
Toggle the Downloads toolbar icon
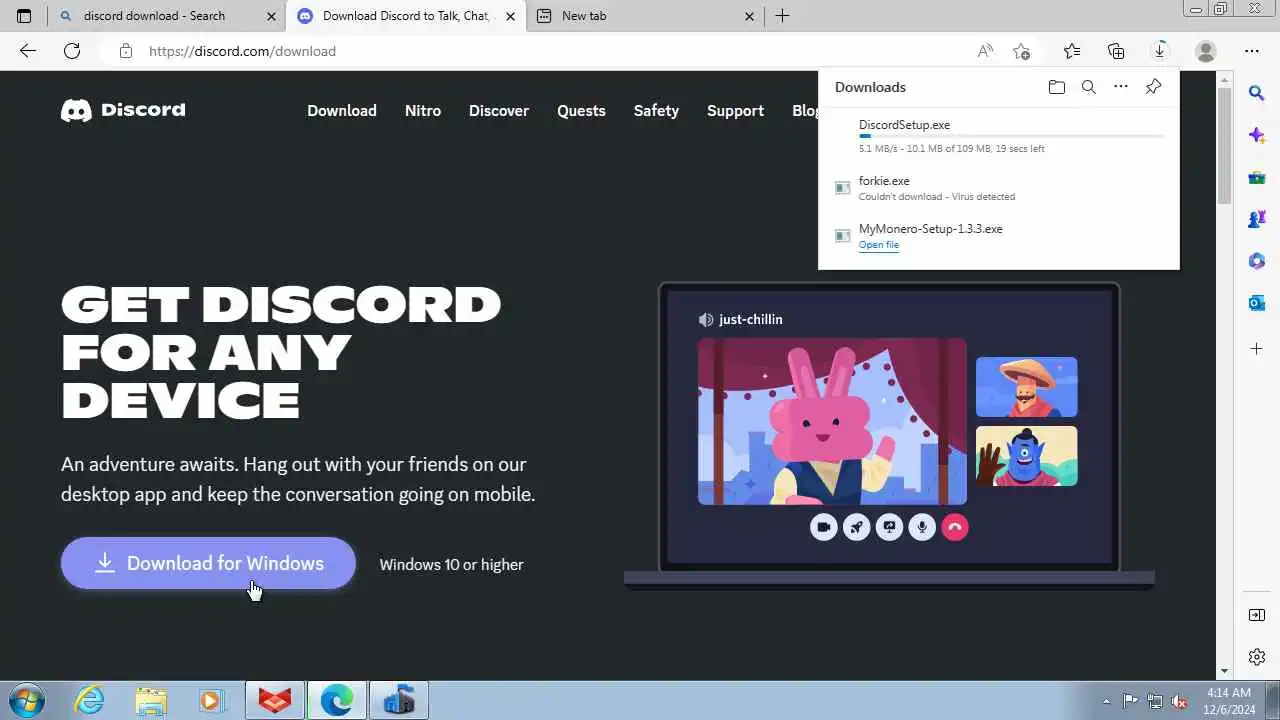(x=1160, y=51)
